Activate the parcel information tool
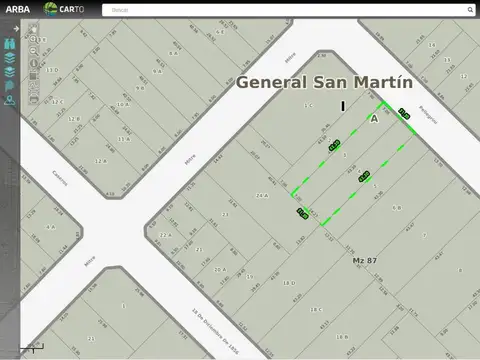Viewport: 480px width, 360px height. click(x=33, y=63)
